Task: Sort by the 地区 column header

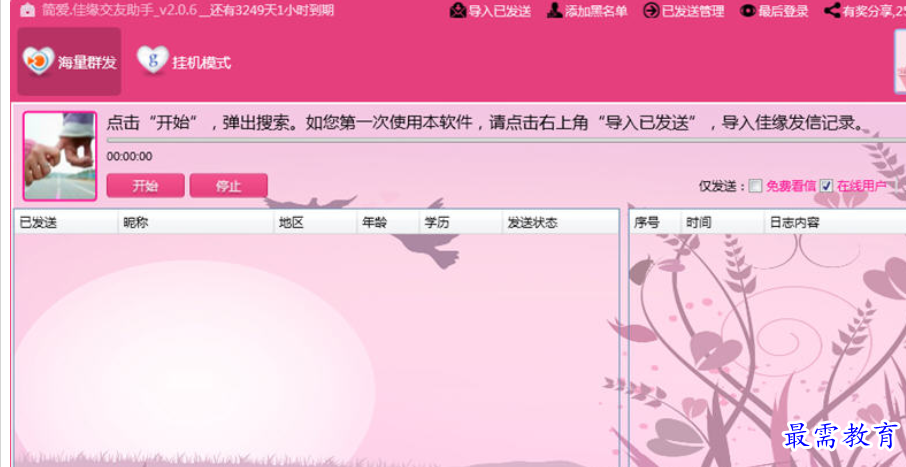Action: (315, 223)
